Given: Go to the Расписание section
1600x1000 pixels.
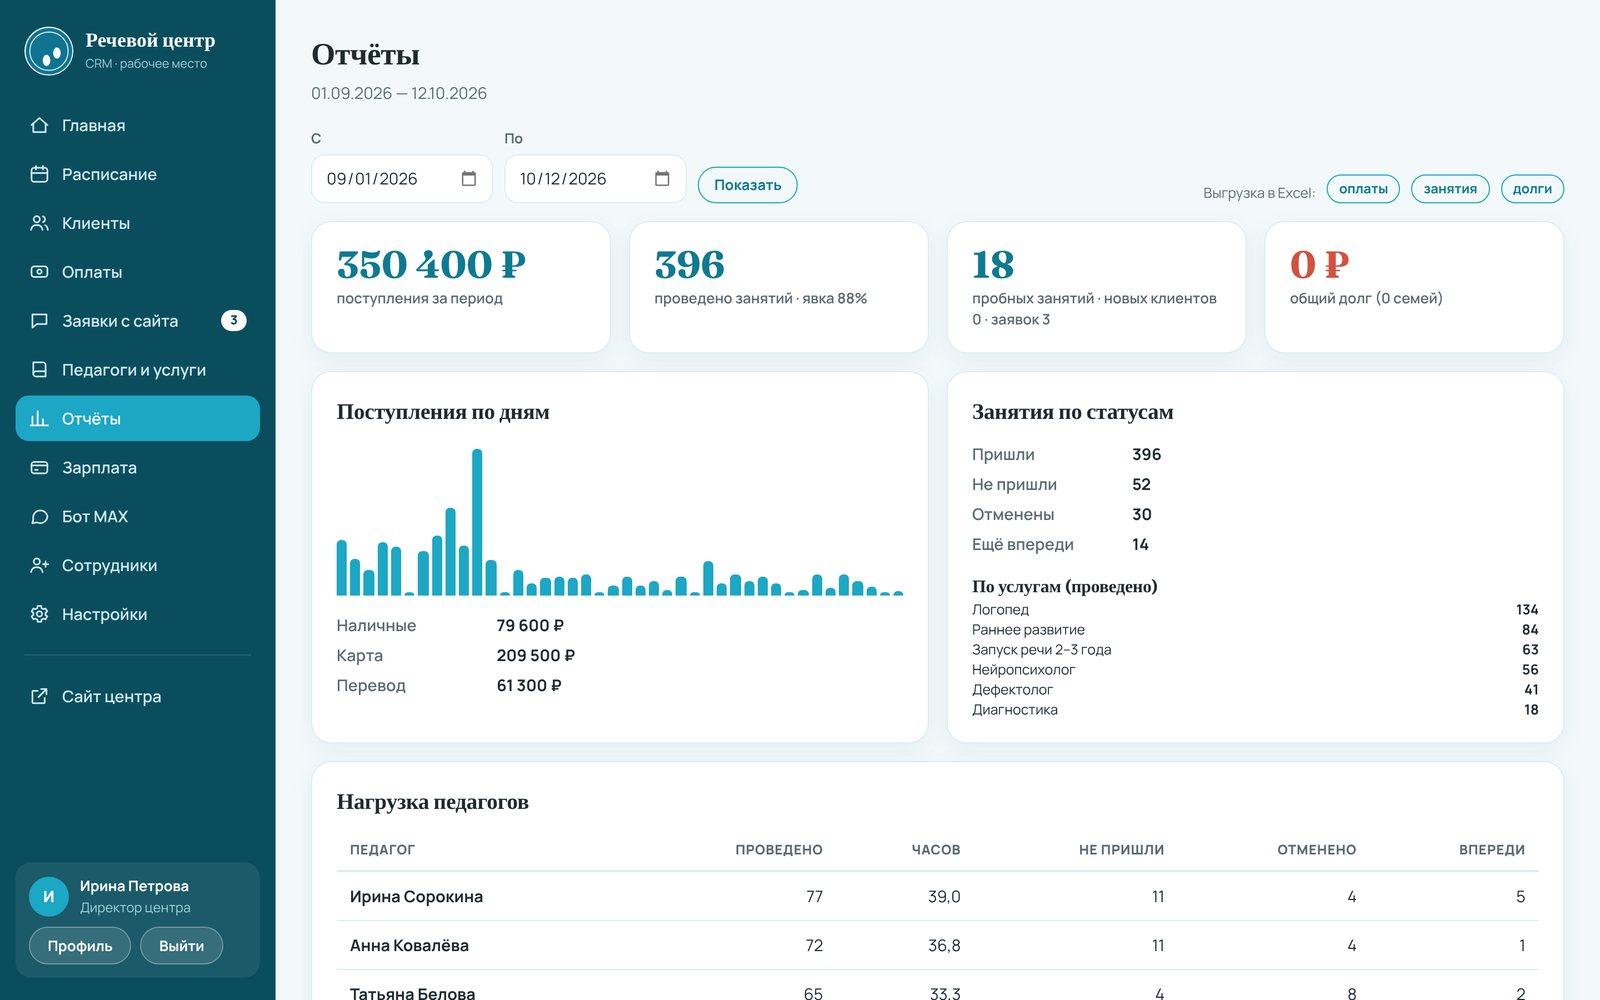Looking at the screenshot, I should pyautogui.click(x=137, y=174).
